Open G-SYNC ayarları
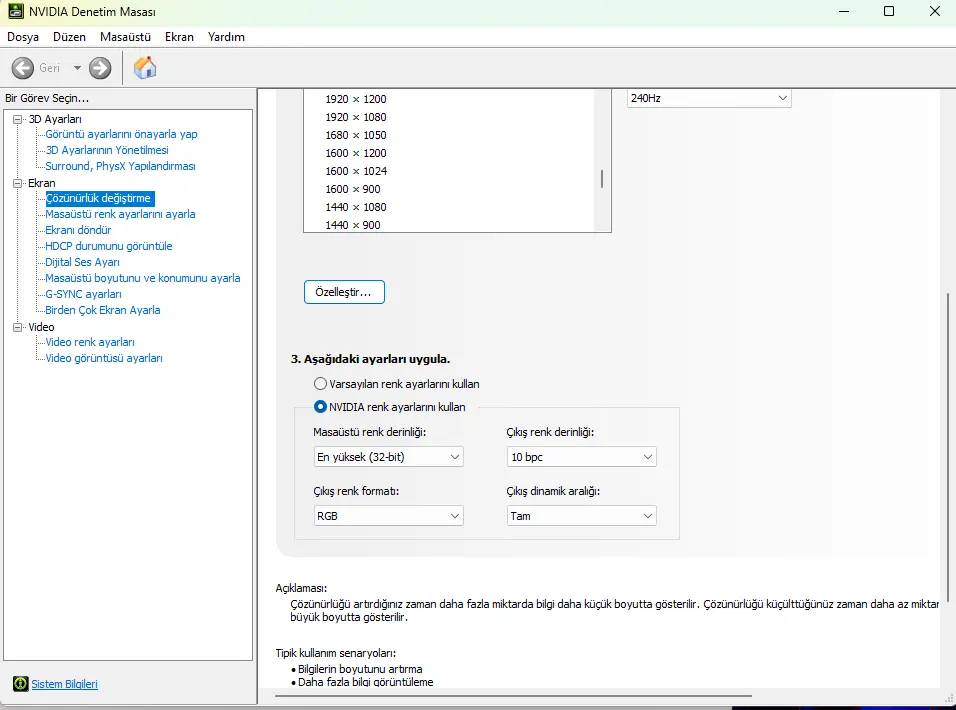The image size is (956, 710). pos(83,294)
